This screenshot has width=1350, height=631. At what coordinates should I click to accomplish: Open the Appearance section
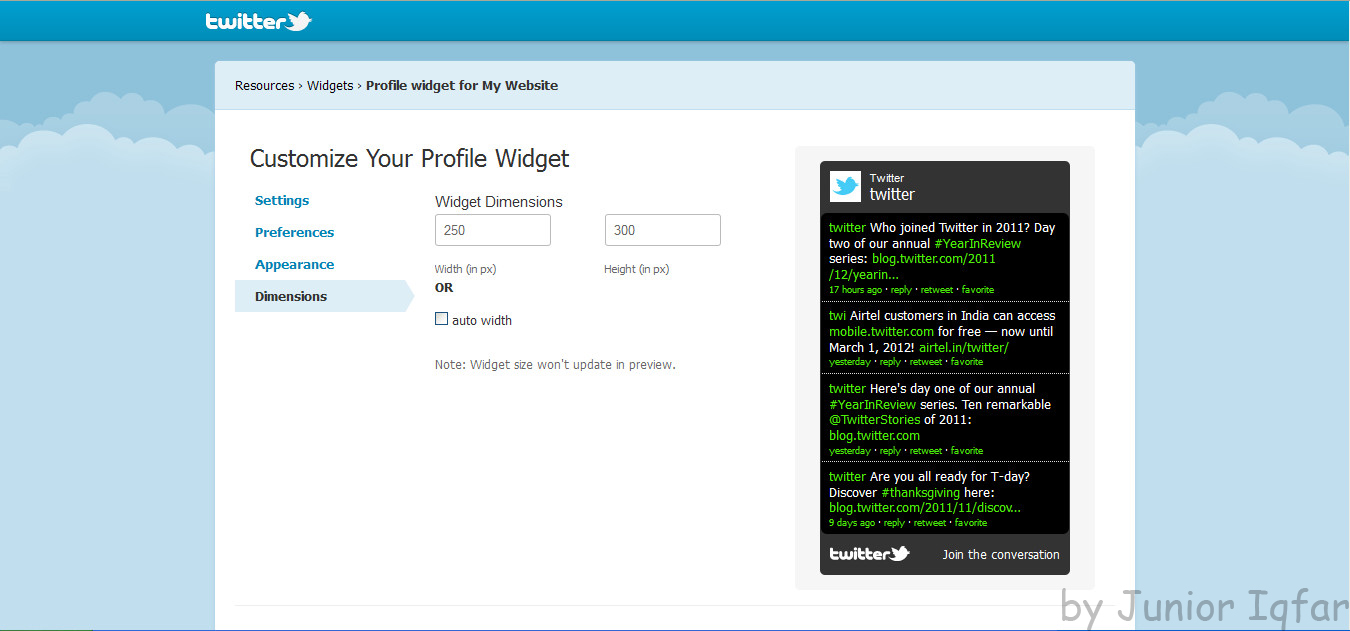pos(294,264)
